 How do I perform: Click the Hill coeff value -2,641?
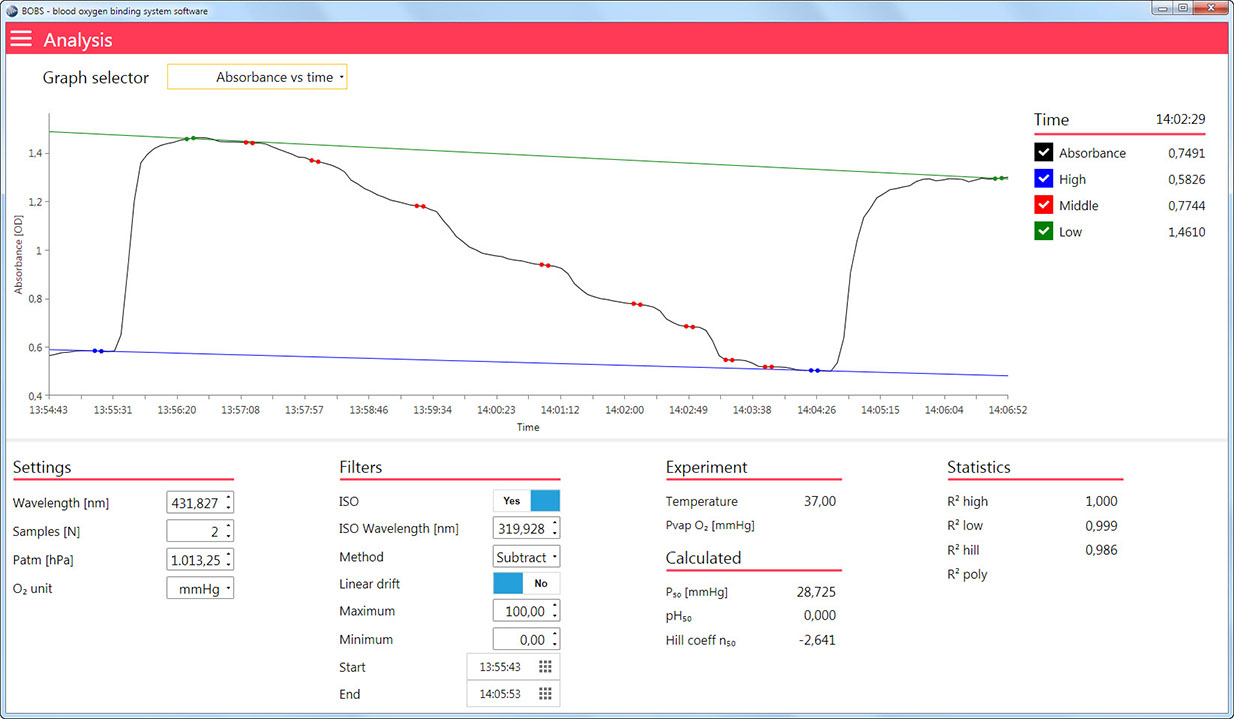pyautogui.click(x=815, y=640)
